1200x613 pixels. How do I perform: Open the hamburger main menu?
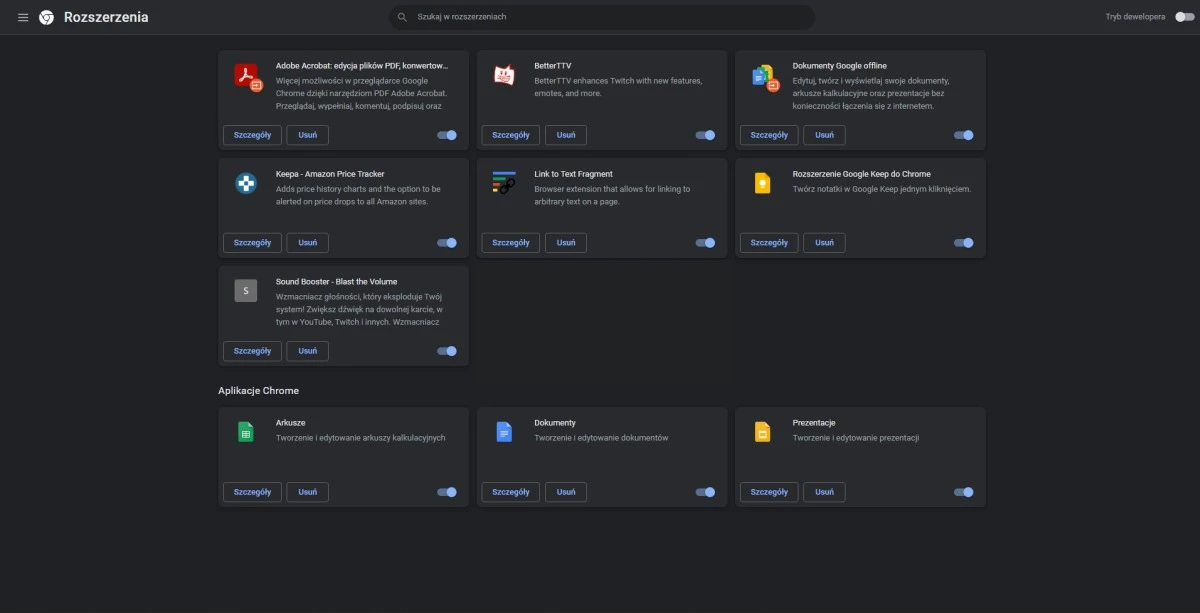(x=23, y=17)
